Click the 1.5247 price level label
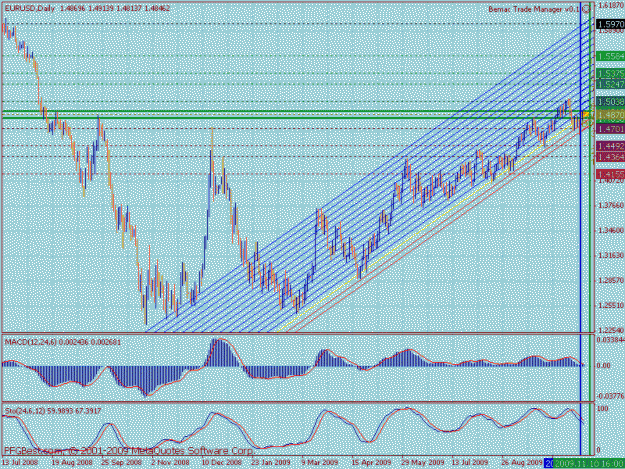Viewport: 625px width, 469px height. pos(611,84)
